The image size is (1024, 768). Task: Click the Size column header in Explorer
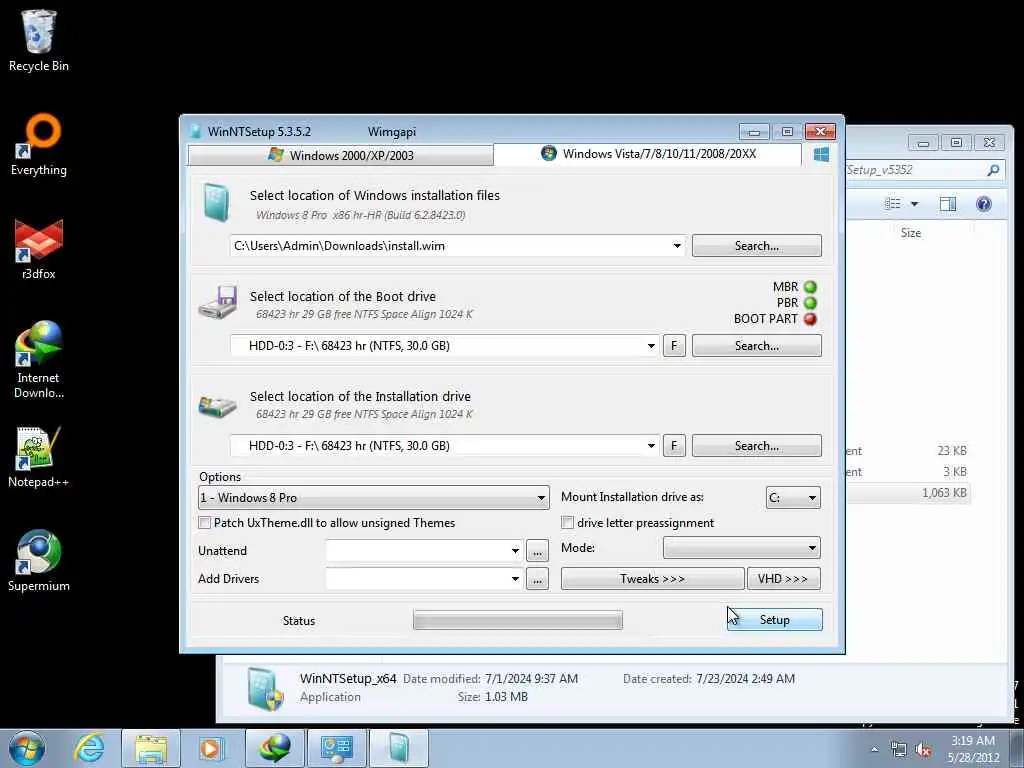(910, 233)
